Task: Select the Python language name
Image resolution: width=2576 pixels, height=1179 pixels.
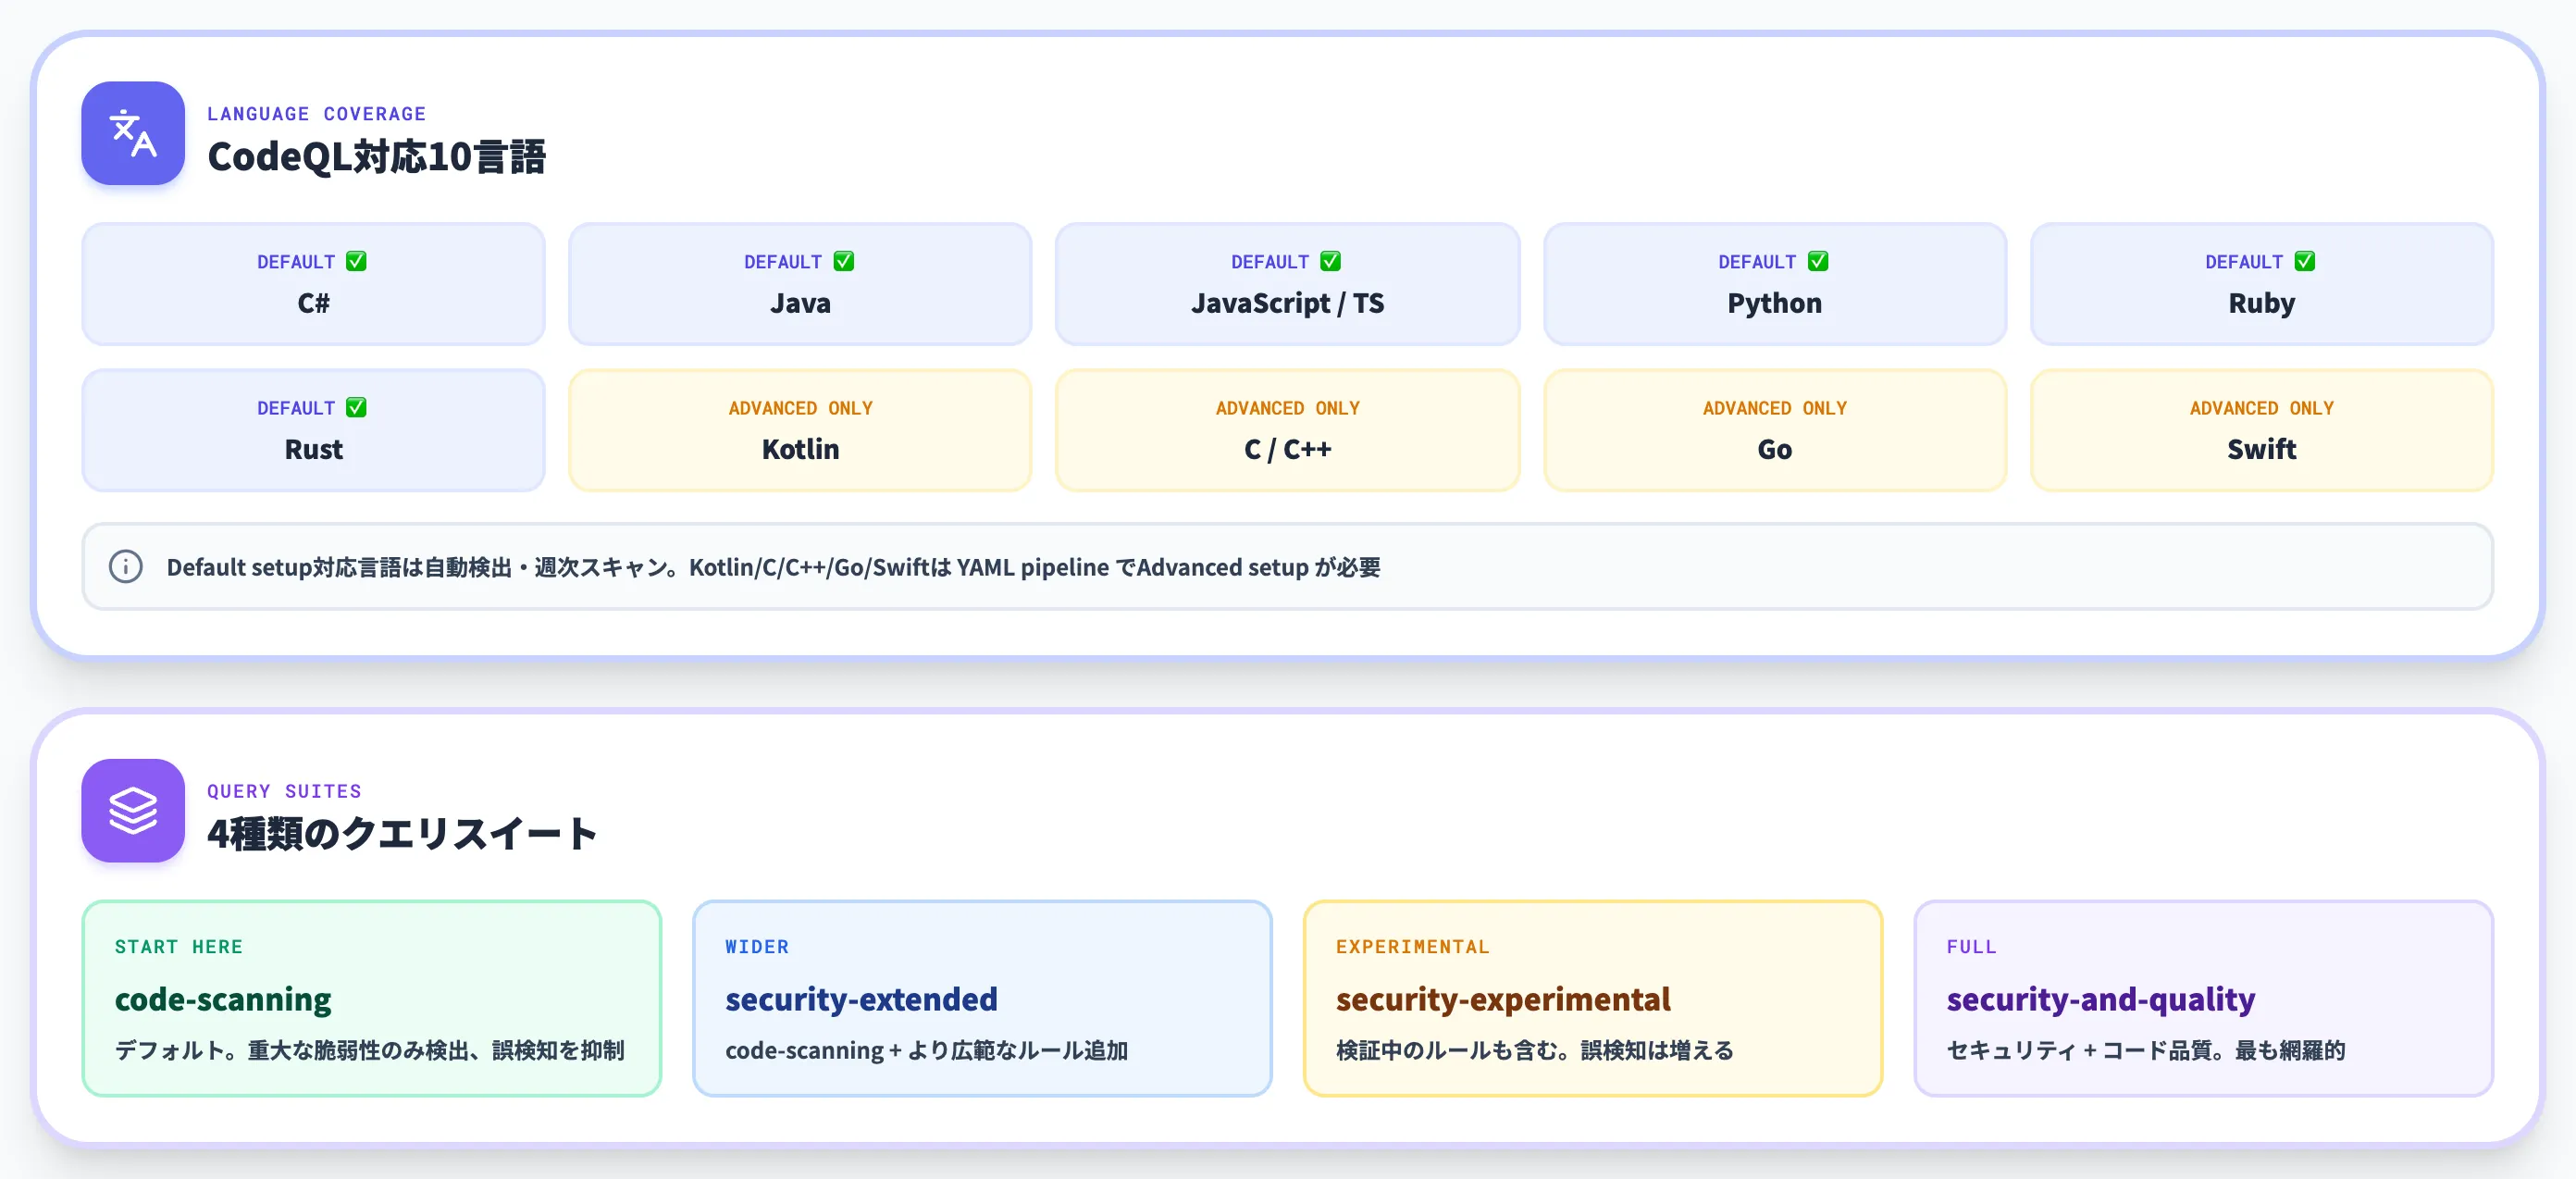Action: (x=1774, y=303)
